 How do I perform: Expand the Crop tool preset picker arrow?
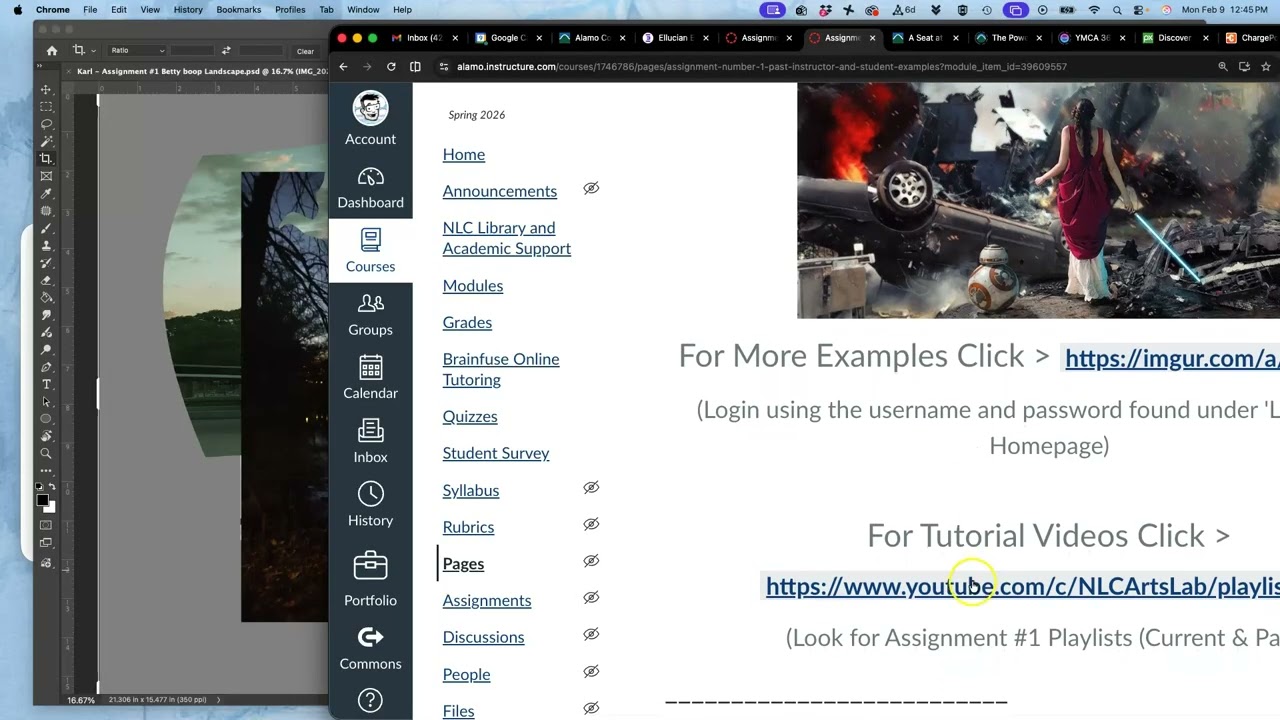[x=92, y=50]
